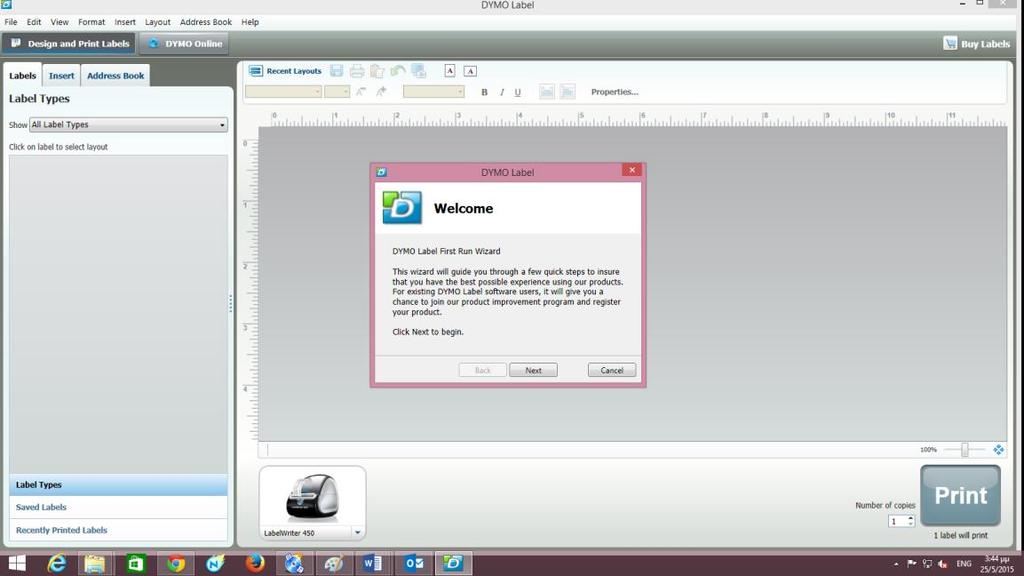Image resolution: width=1024 pixels, height=576 pixels.
Task: Select the Insert tab in left panel
Action: pyautogui.click(x=61, y=75)
